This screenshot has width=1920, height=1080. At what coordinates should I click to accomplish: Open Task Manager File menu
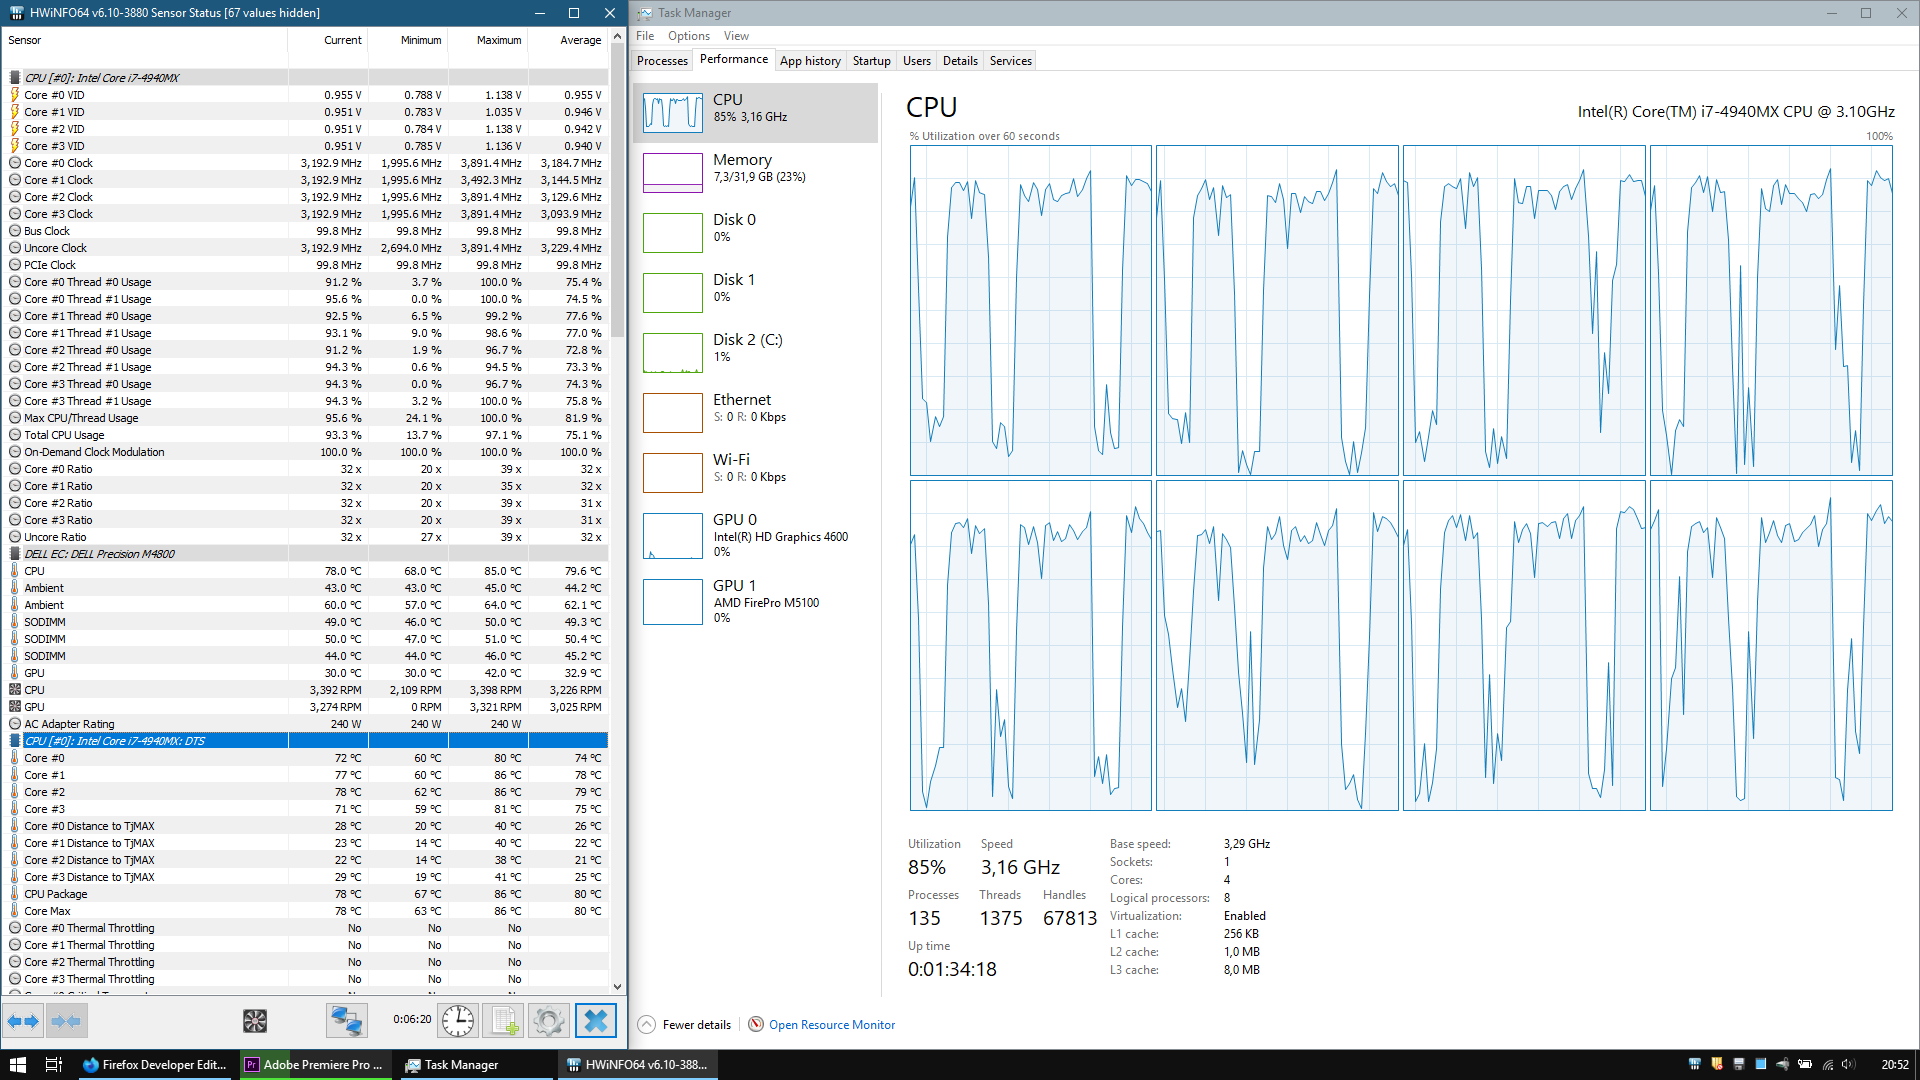tap(645, 36)
